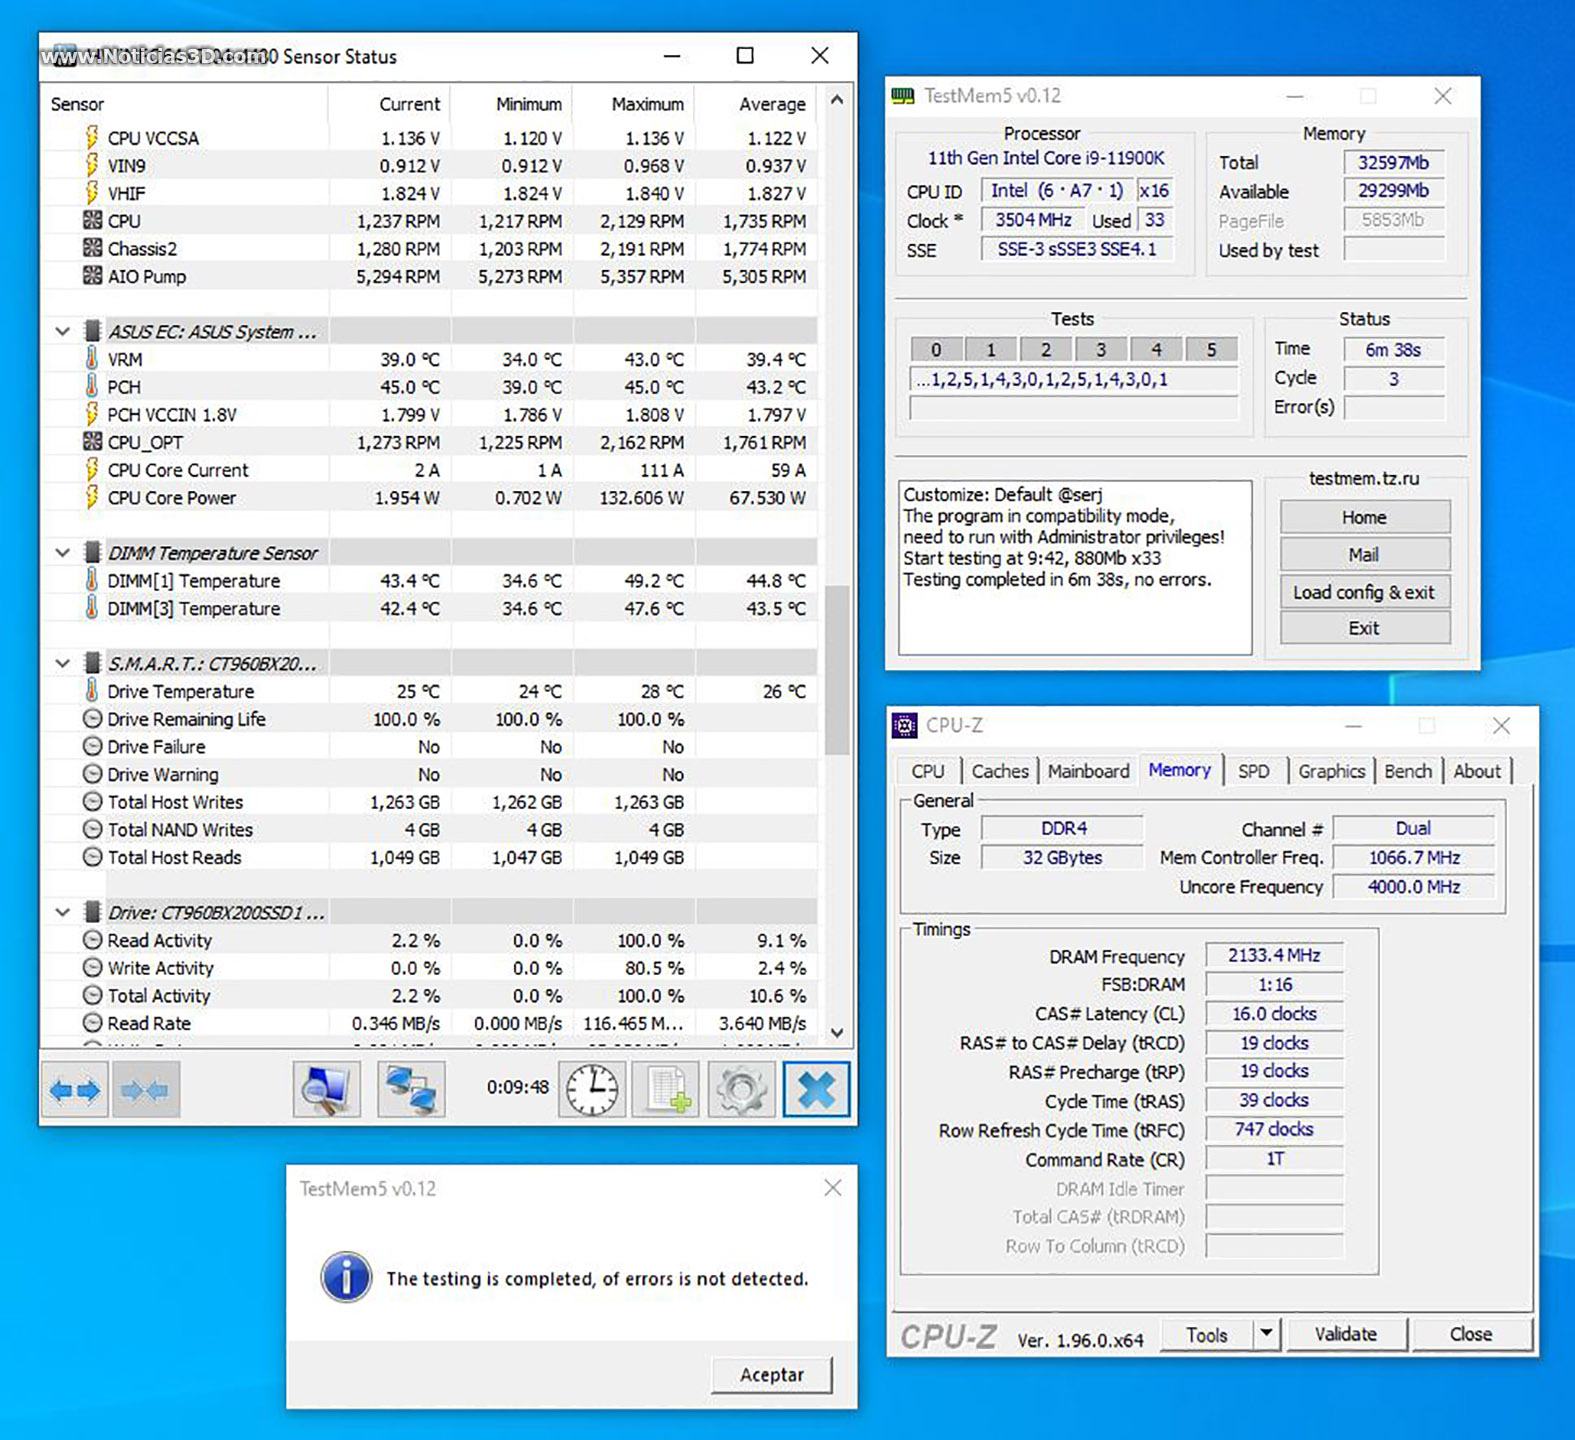Open the About tab in CPU-Z
This screenshot has width=1575, height=1440.
click(x=1477, y=771)
